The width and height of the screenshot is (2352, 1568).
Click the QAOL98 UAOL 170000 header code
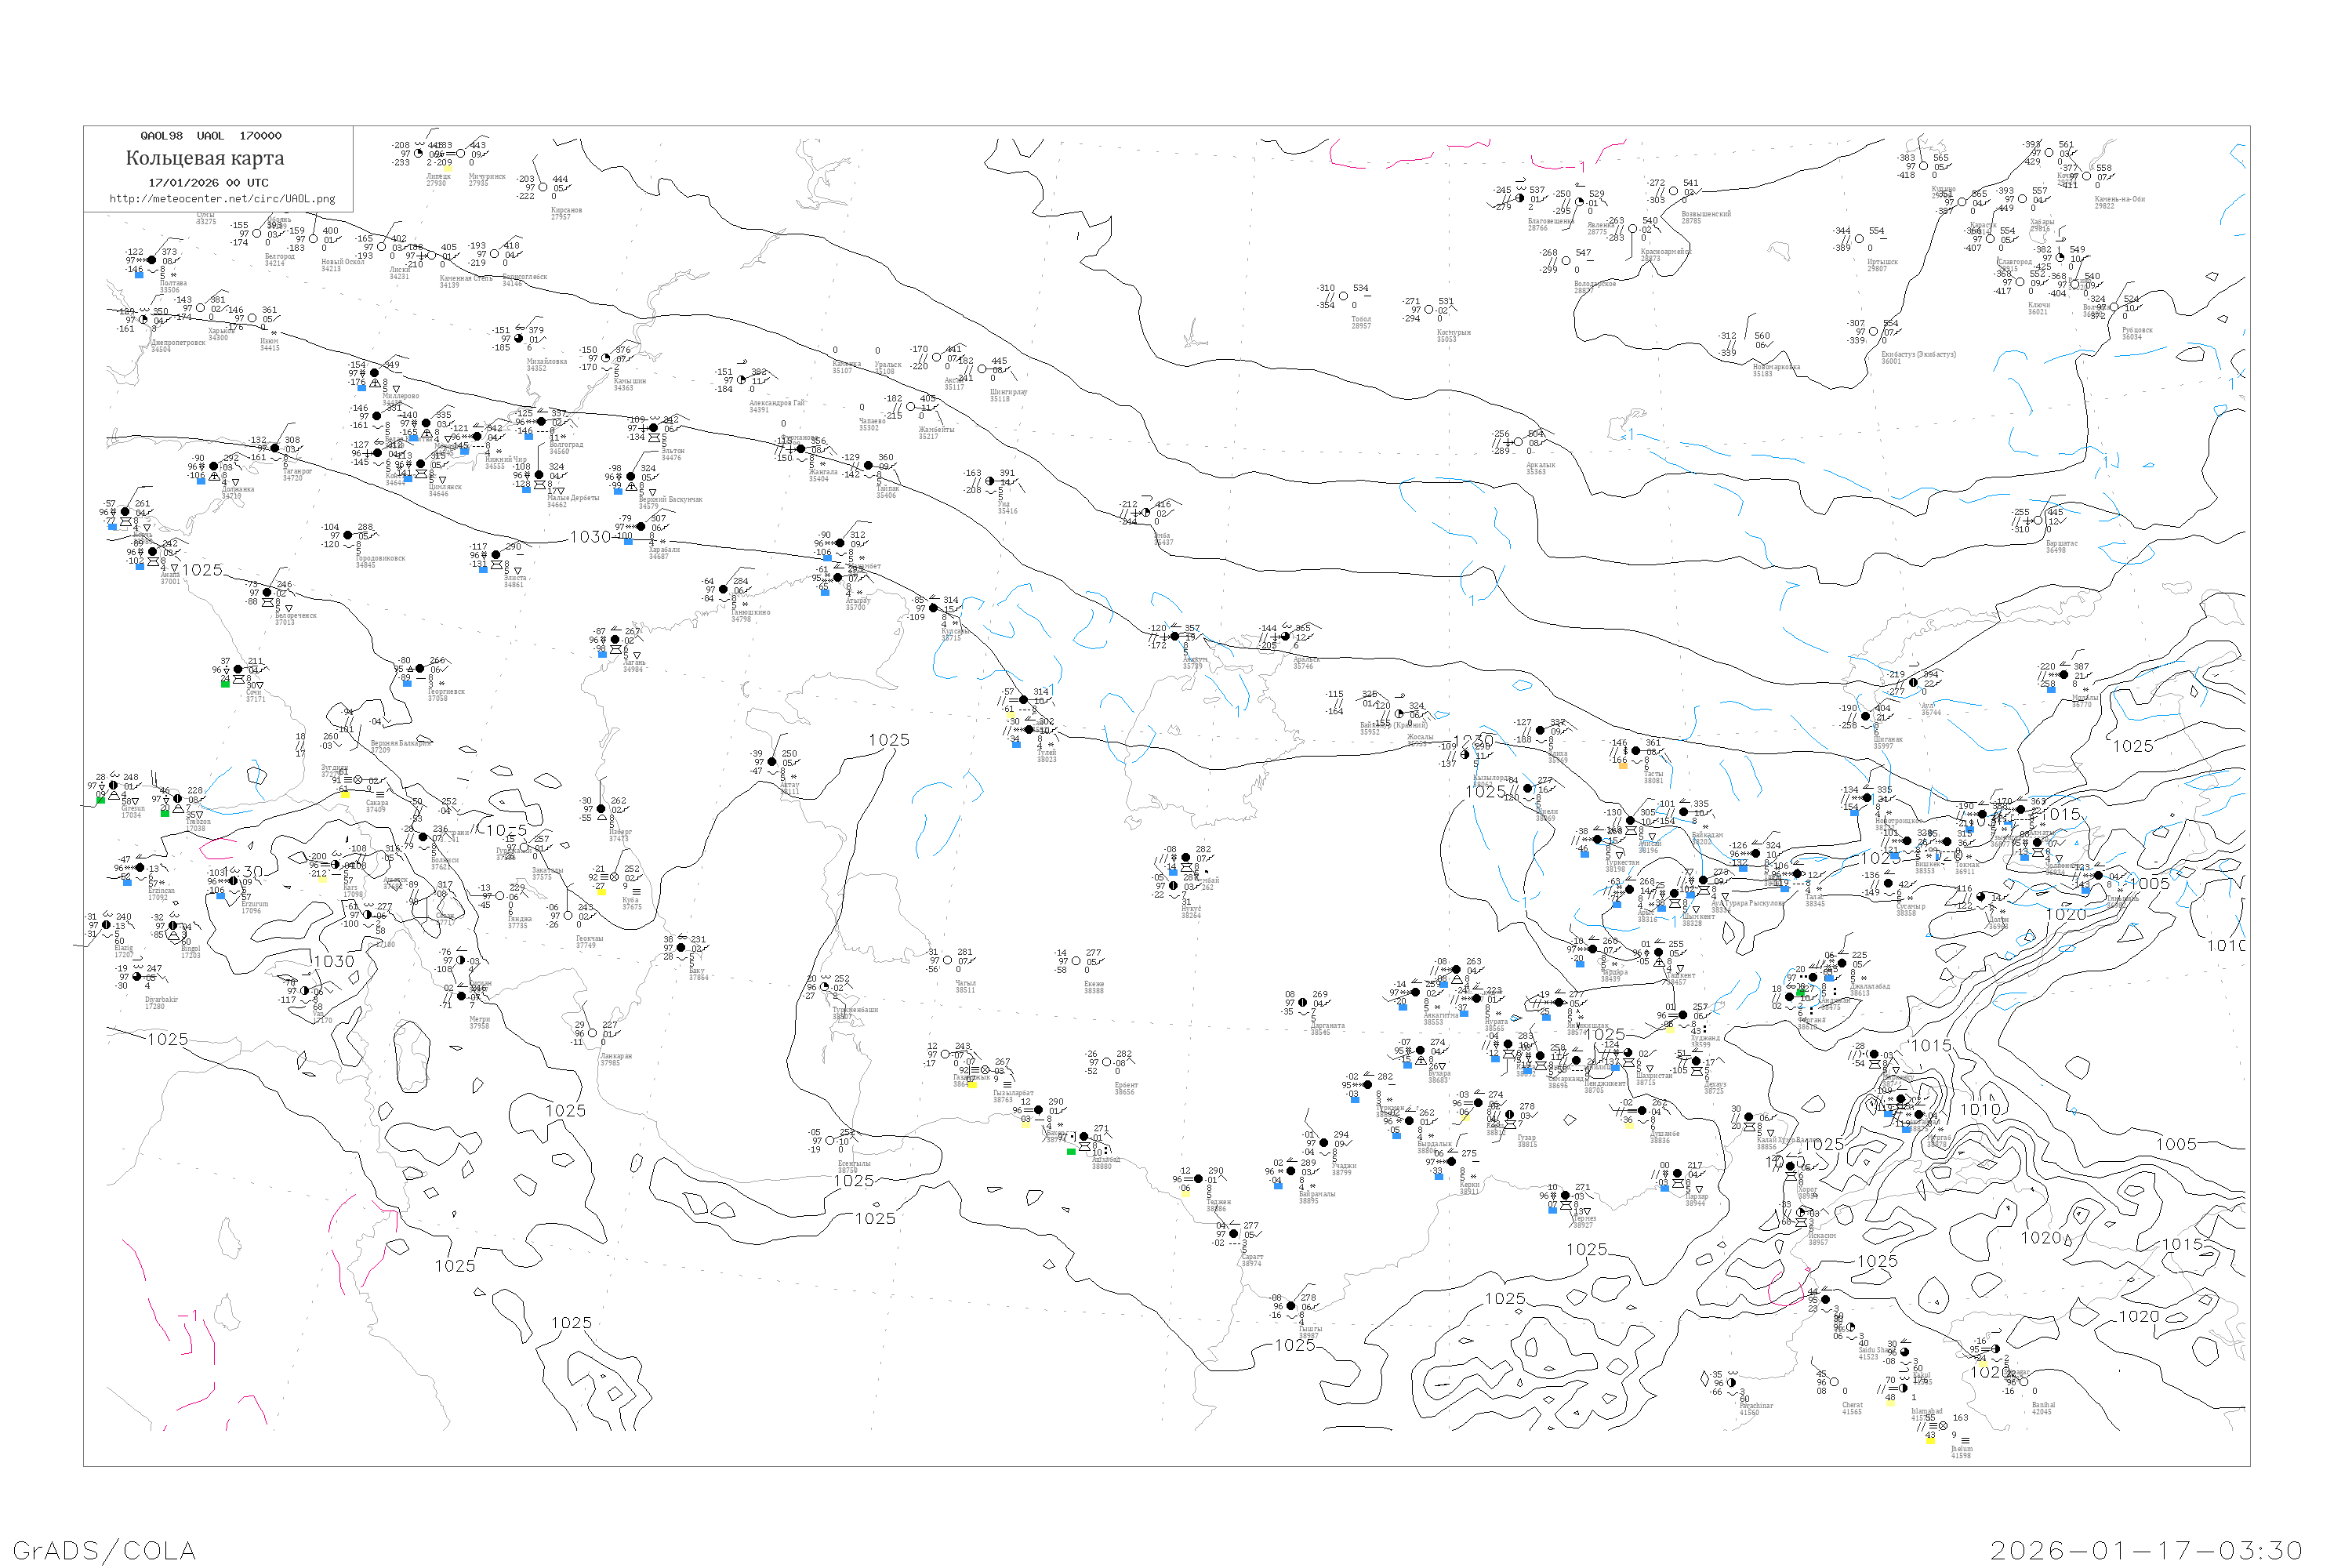pyautogui.click(x=211, y=136)
